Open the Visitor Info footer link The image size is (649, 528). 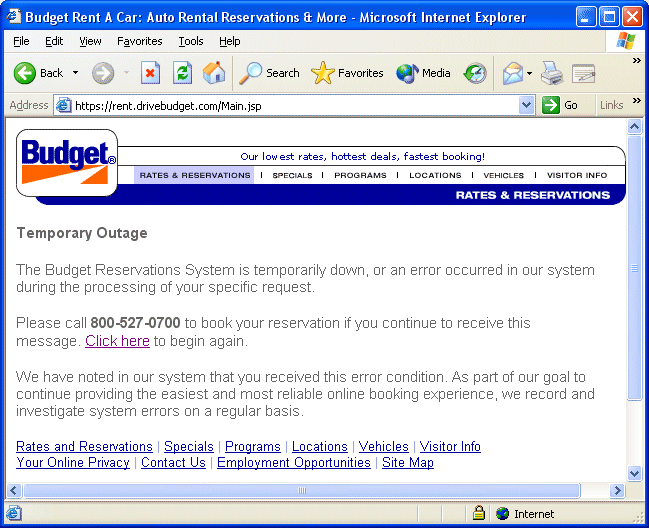(x=450, y=446)
